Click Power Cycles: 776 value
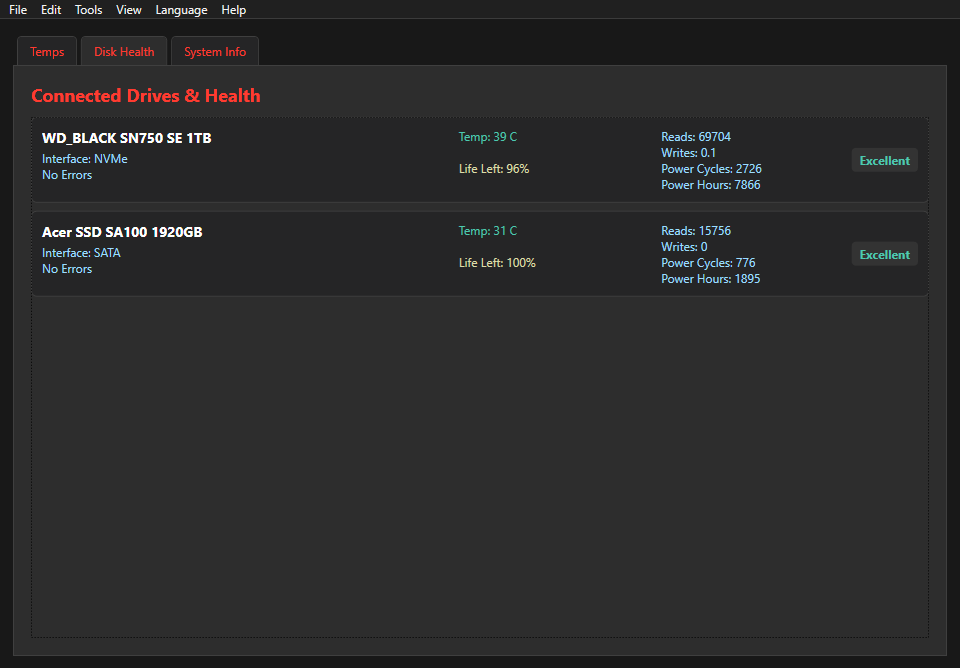960x668 pixels. tap(708, 263)
